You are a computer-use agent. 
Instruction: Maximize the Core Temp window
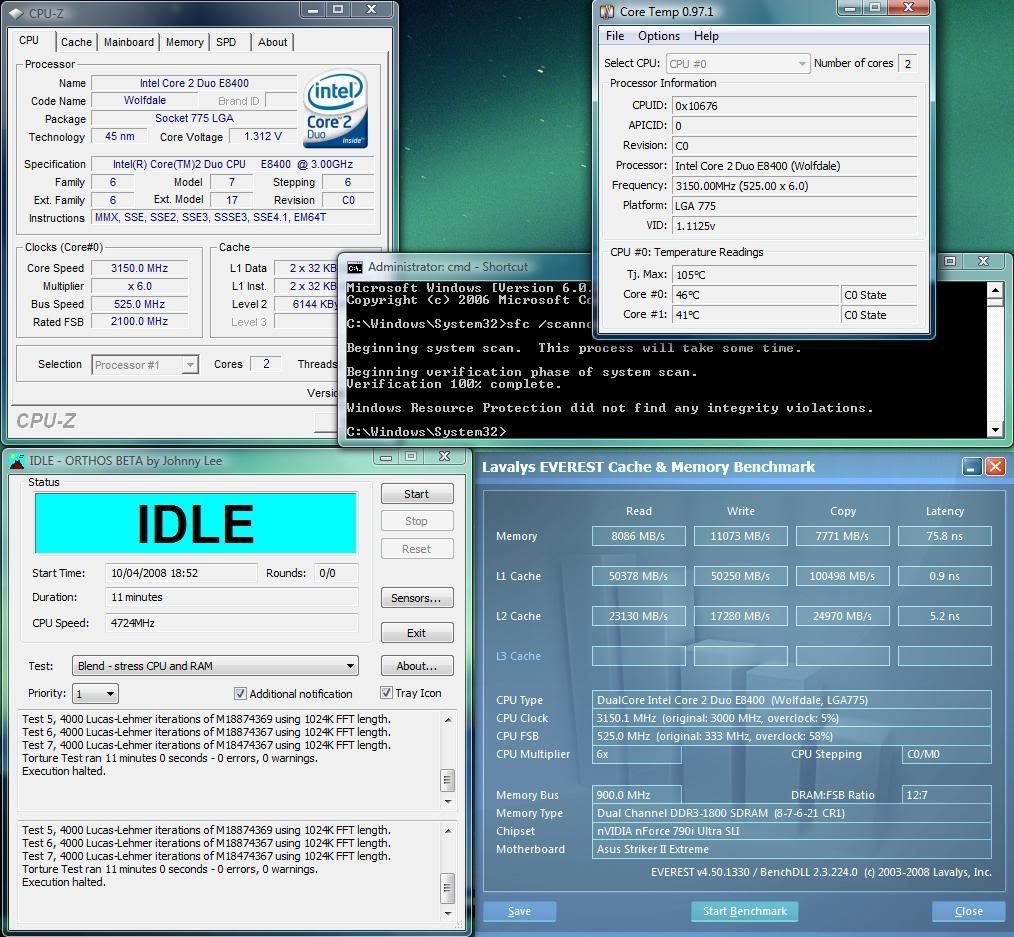[x=875, y=9]
